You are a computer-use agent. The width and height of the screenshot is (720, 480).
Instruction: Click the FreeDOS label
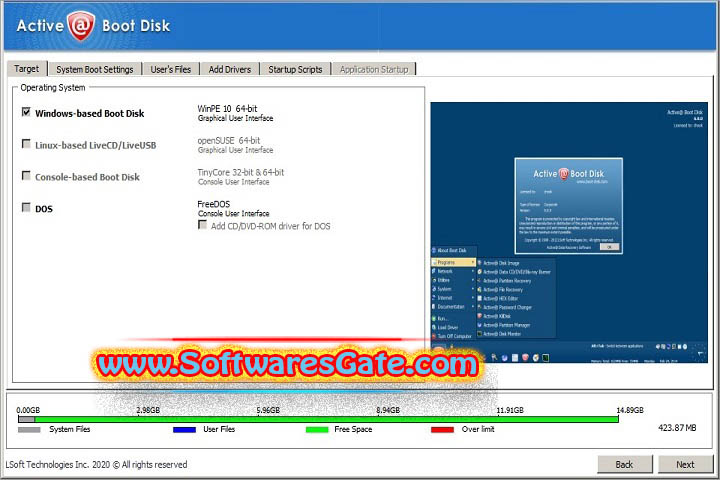pyautogui.click(x=214, y=204)
